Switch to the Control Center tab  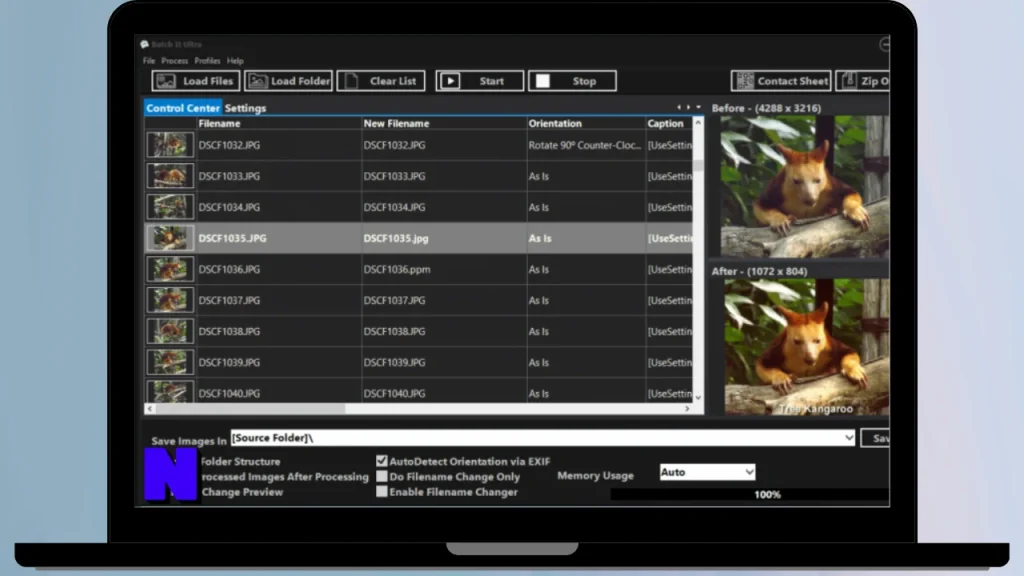click(x=183, y=108)
